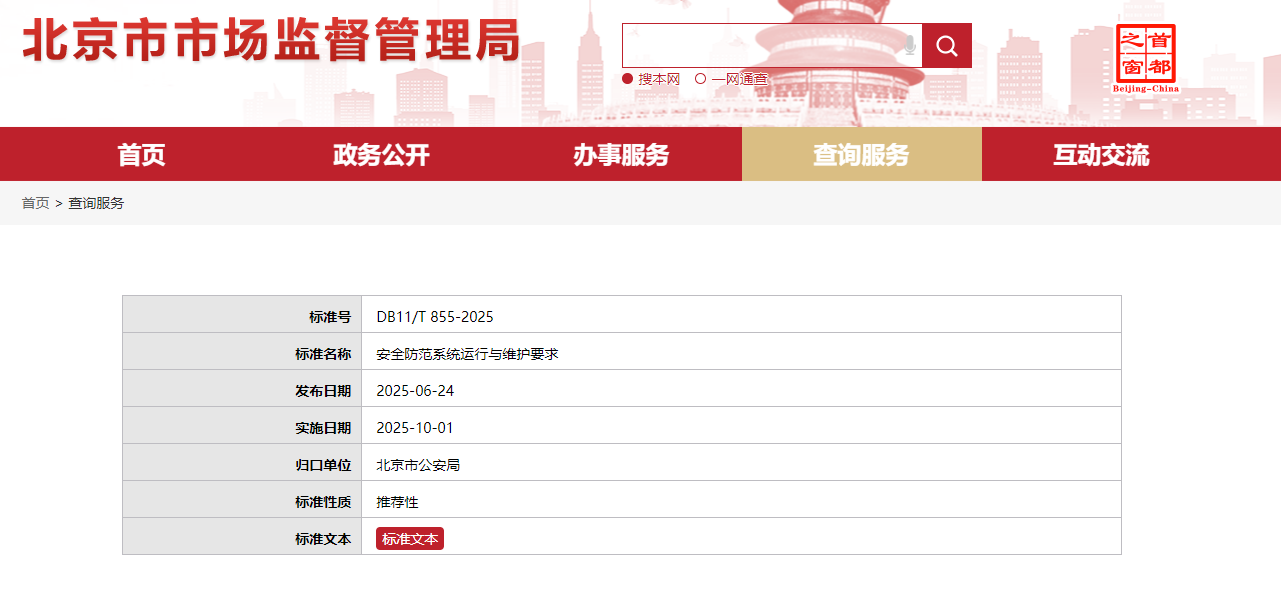Open the 首都之窗 Beijing-China logo
The height and width of the screenshot is (596, 1281).
pyautogui.click(x=1146, y=58)
